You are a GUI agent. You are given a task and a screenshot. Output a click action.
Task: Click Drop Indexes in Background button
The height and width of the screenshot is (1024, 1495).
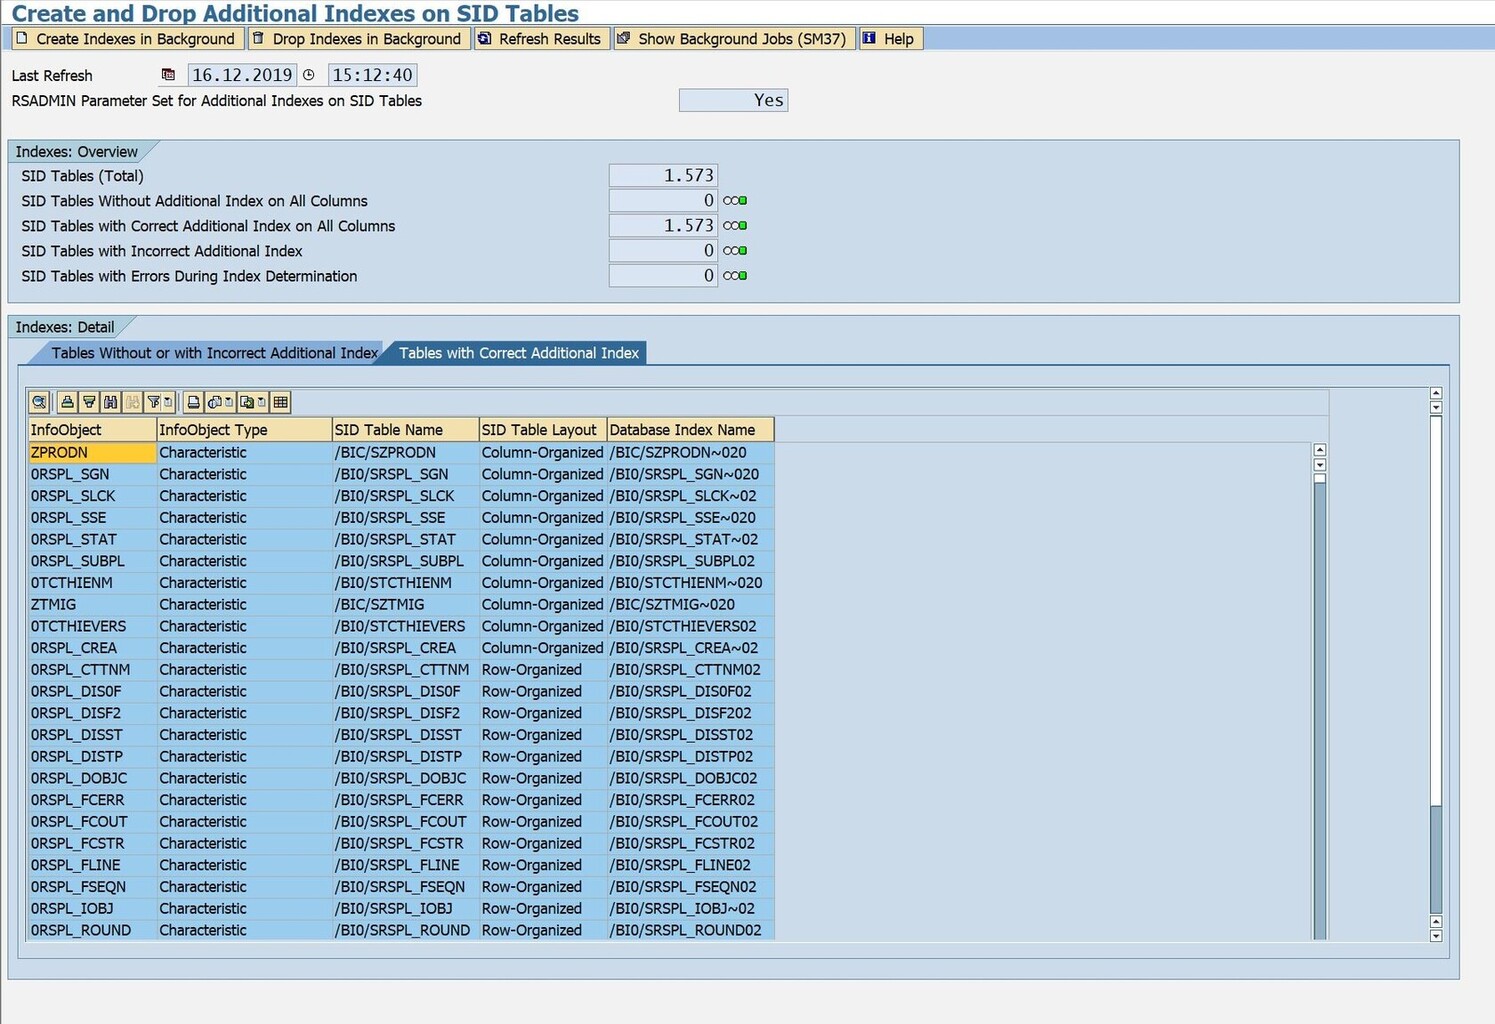point(357,39)
